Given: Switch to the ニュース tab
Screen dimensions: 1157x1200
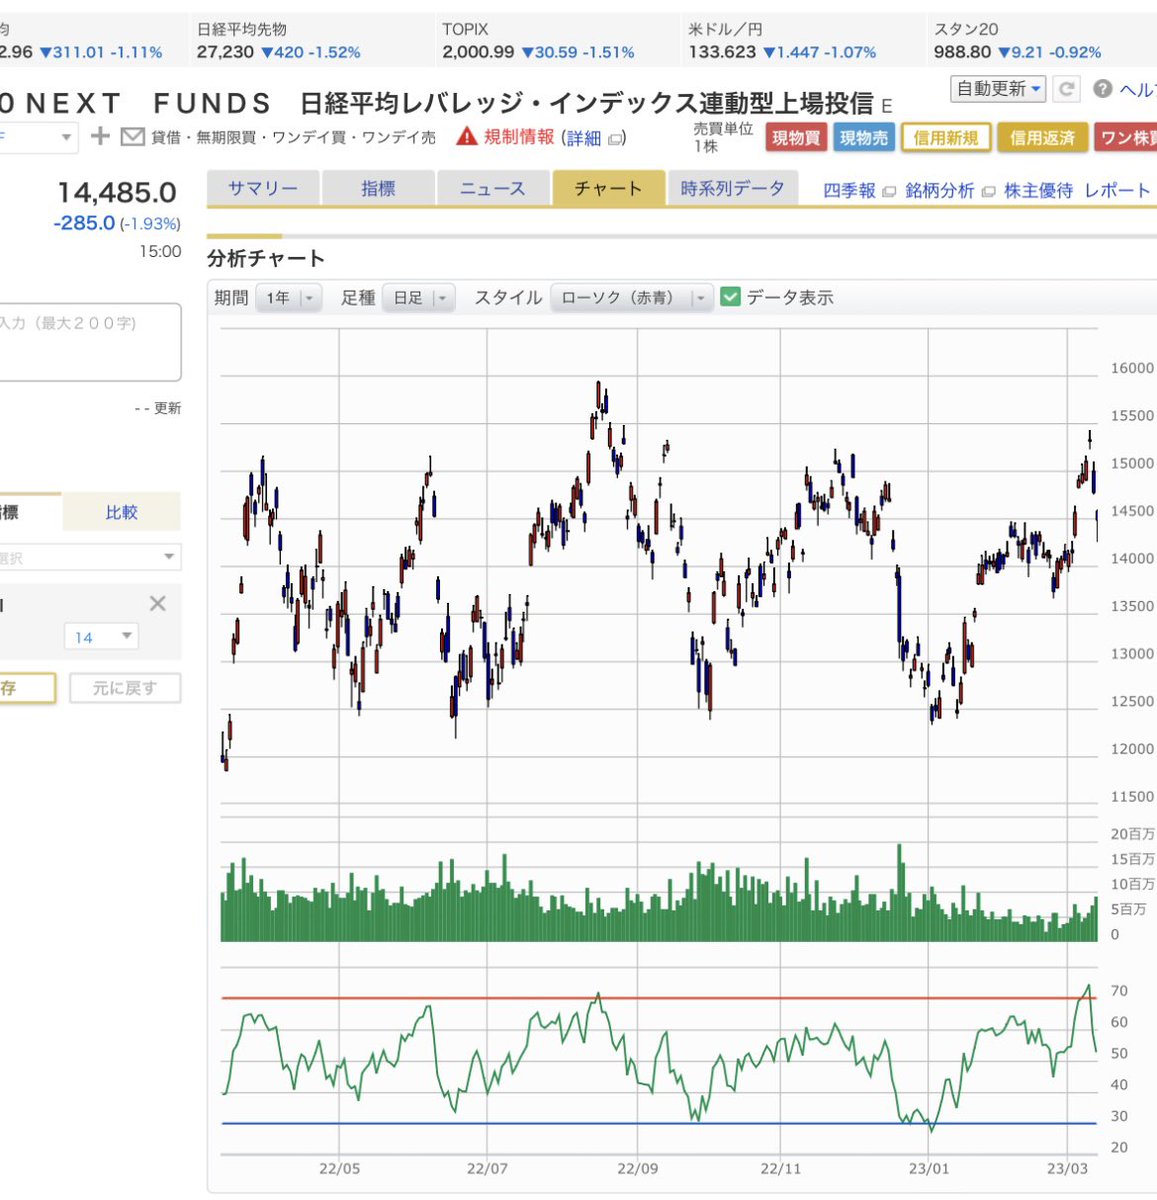Looking at the screenshot, I should [x=492, y=188].
